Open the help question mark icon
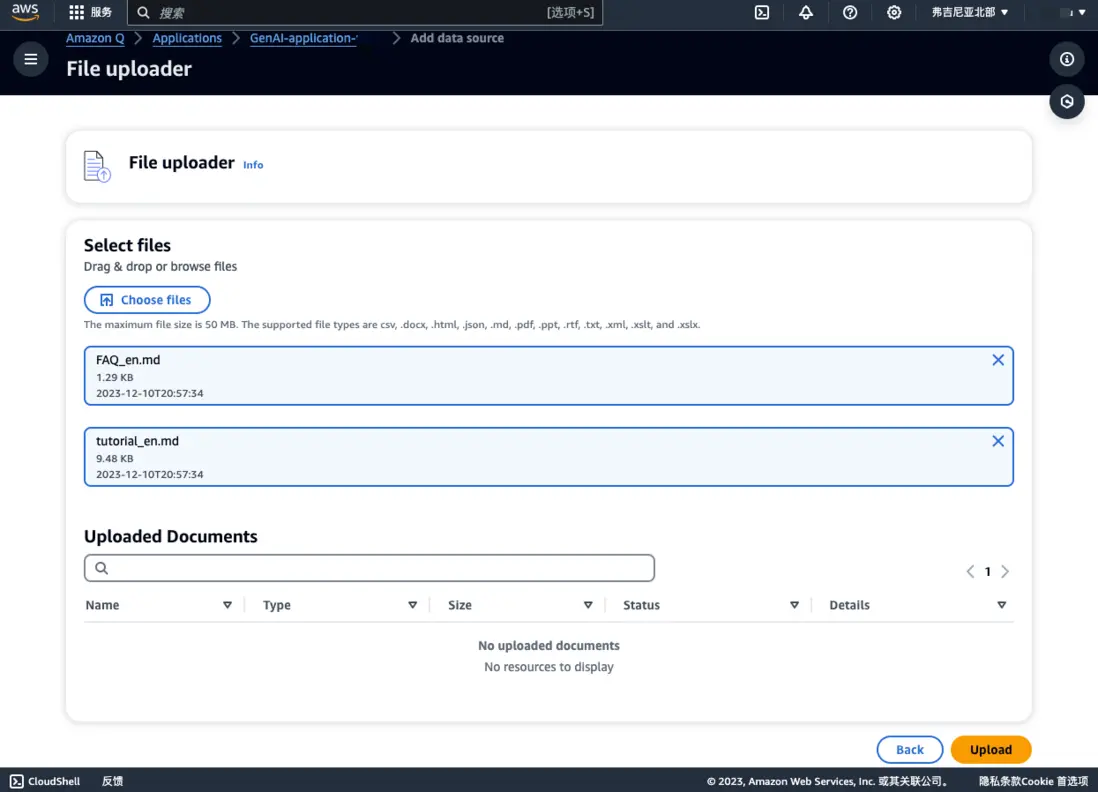The image size is (1098, 792). click(849, 12)
